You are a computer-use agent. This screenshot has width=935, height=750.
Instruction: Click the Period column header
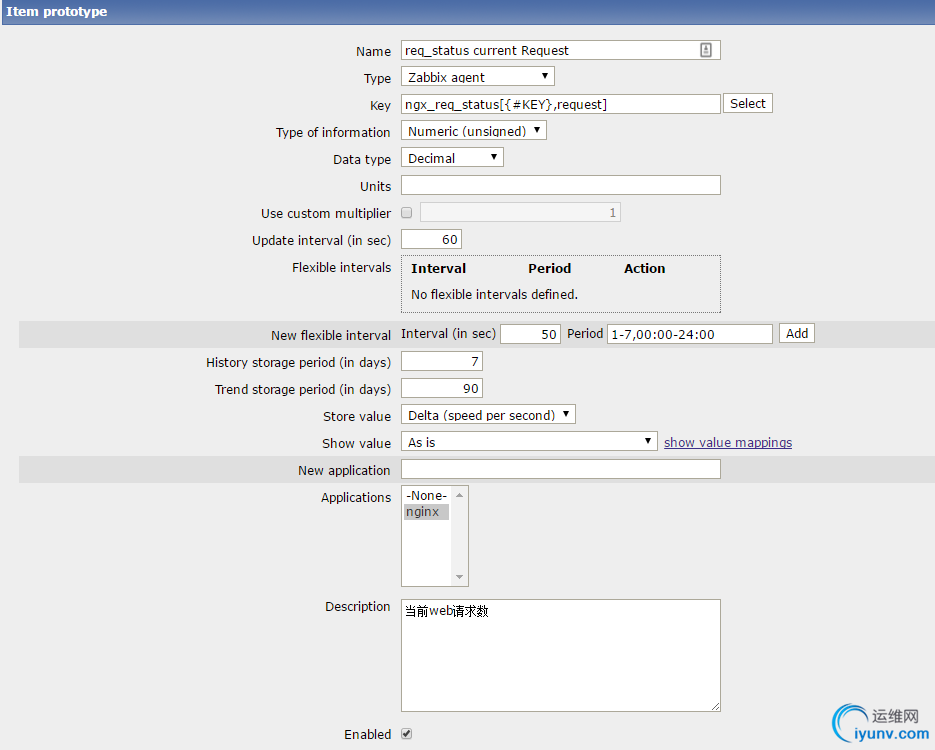549,268
